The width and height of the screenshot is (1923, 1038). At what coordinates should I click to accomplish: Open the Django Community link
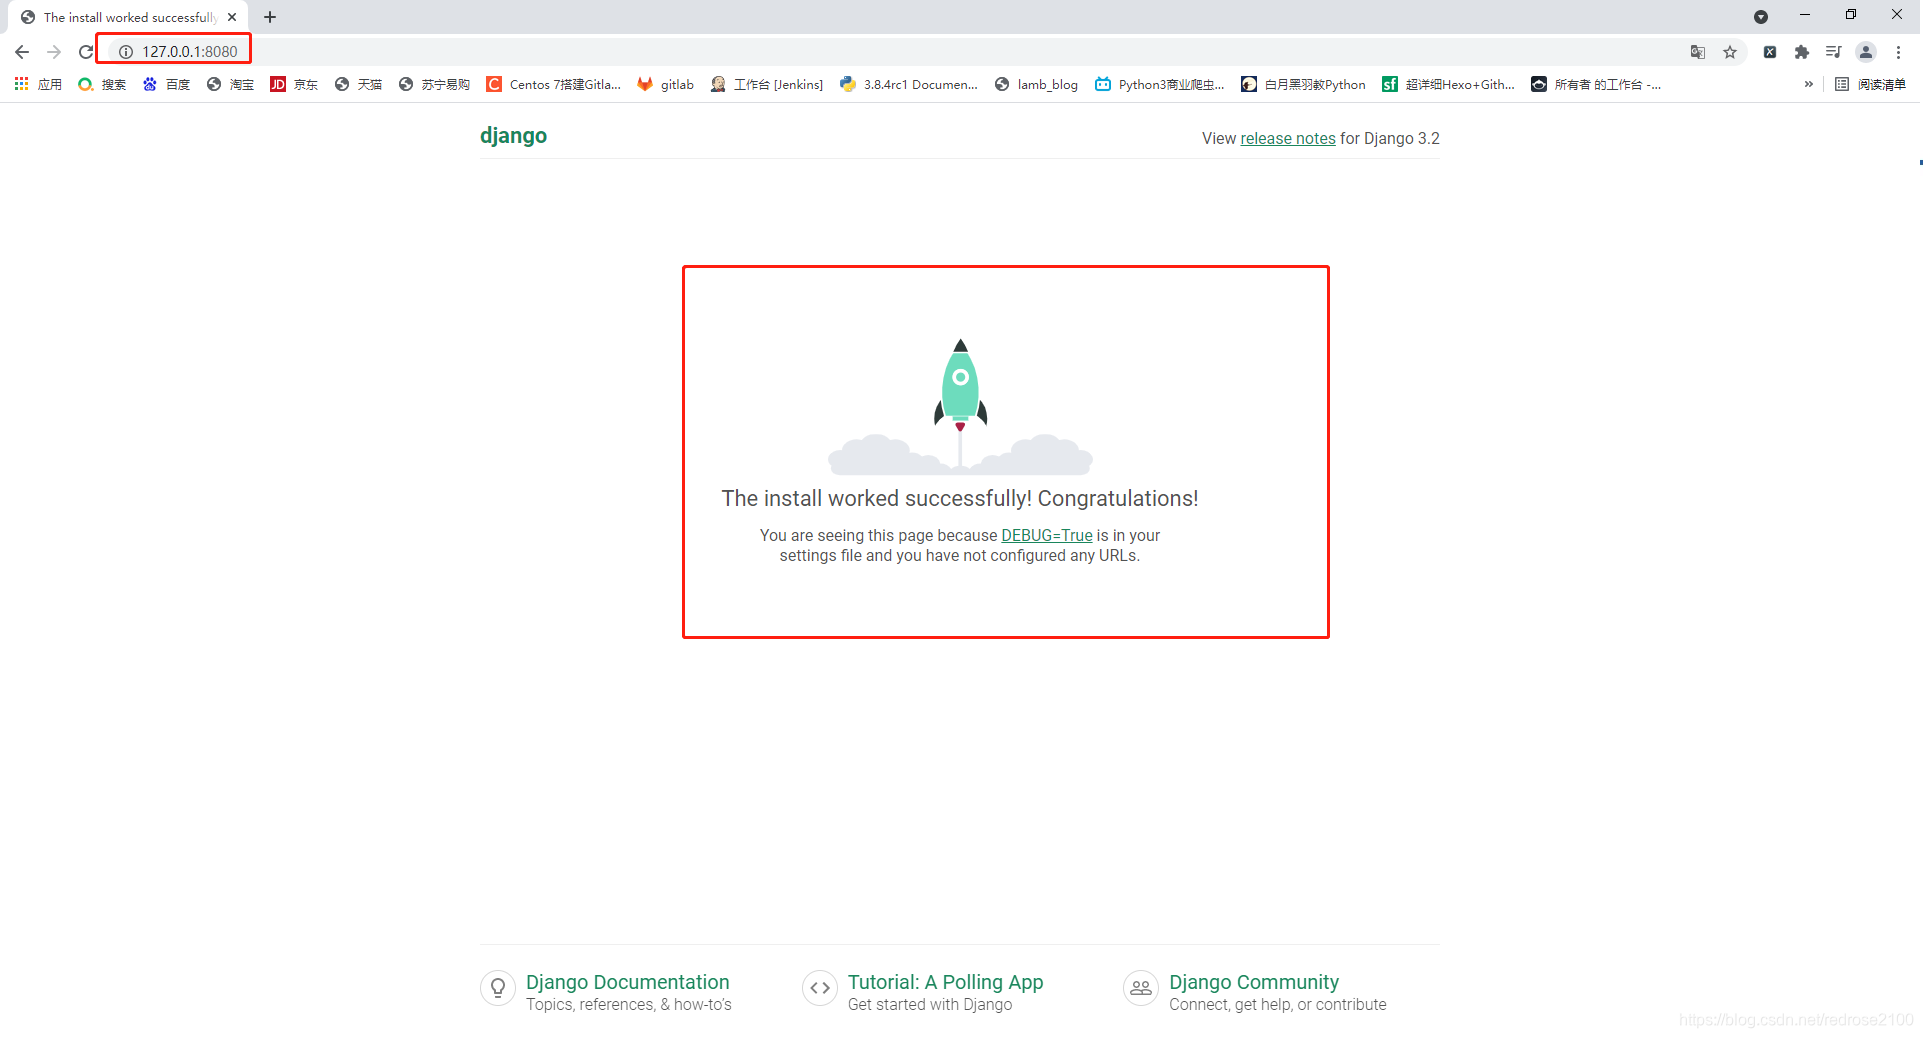[x=1254, y=982]
